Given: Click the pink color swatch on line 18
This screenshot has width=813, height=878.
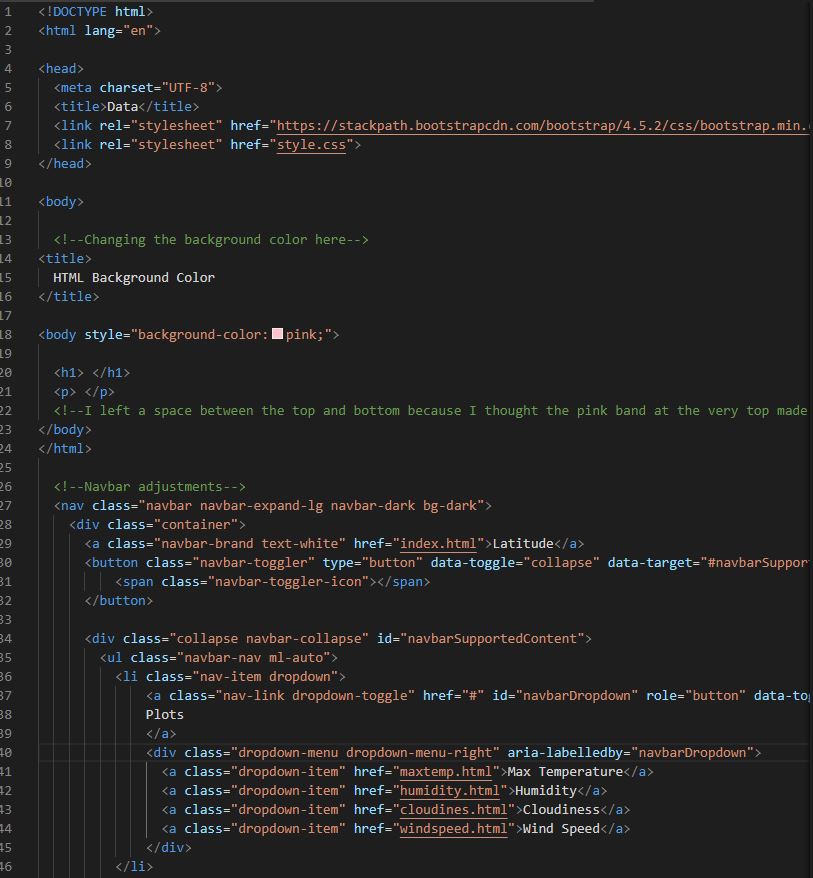Looking at the screenshot, I should 277,334.
